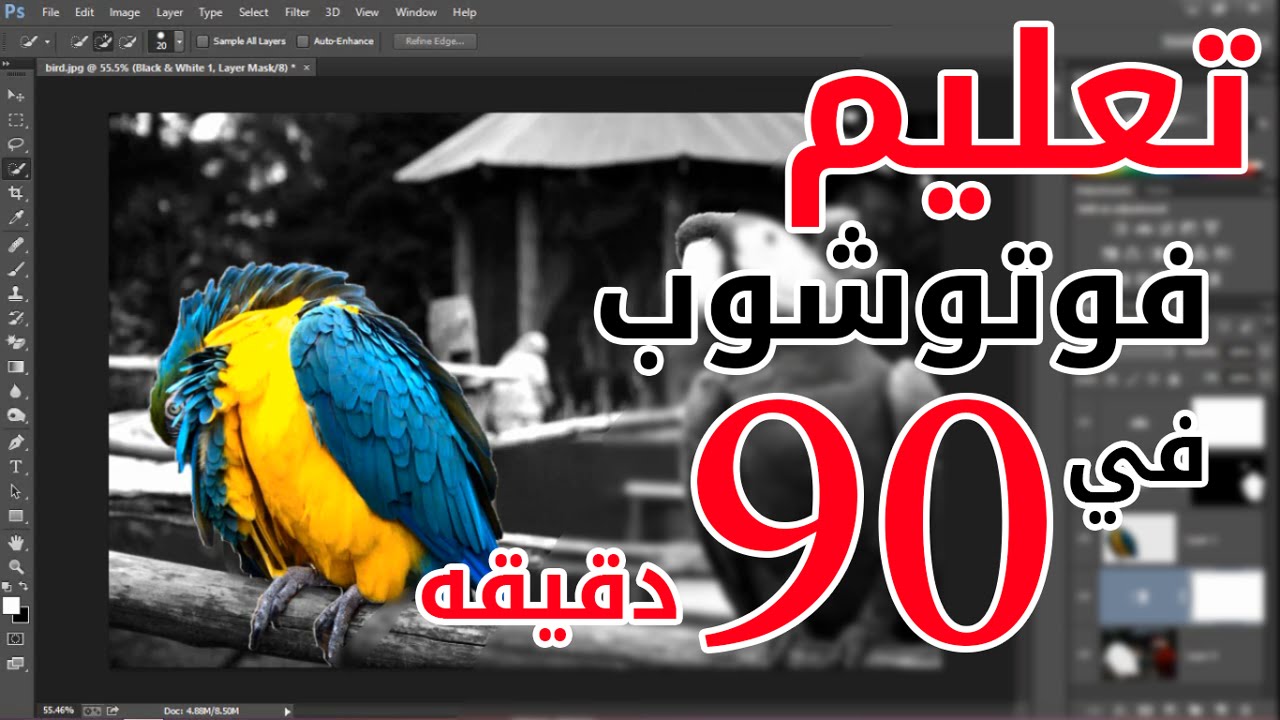
Task: Select the Eraser tool
Action: tap(16, 343)
